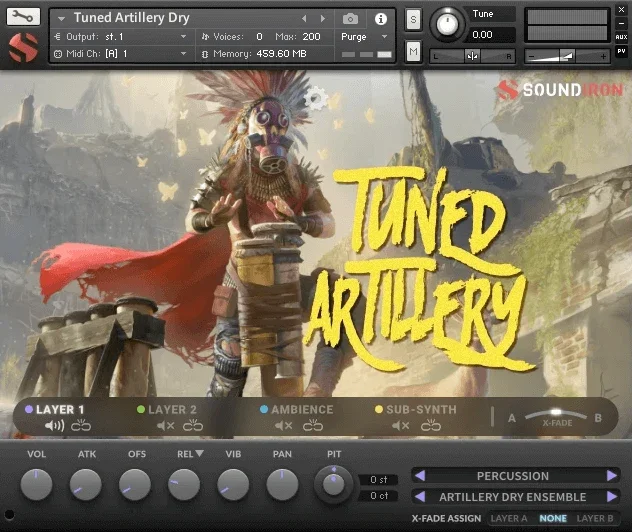Select previous sound before ARTILLERY DRY ENSEMBLE
Viewport: 632px width, 532px height.
point(420,497)
